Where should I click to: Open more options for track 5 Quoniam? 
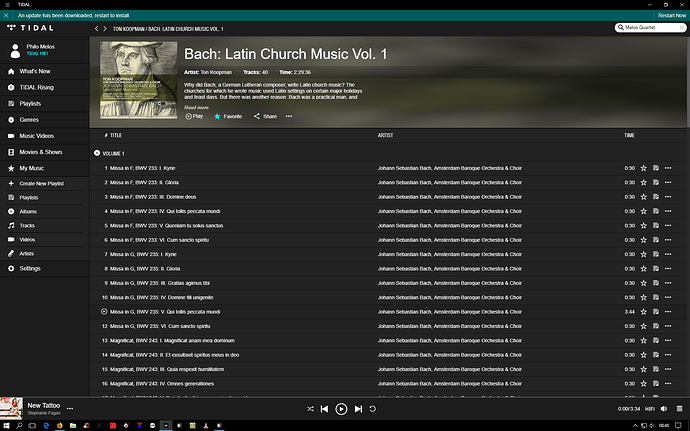[x=668, y=226]
